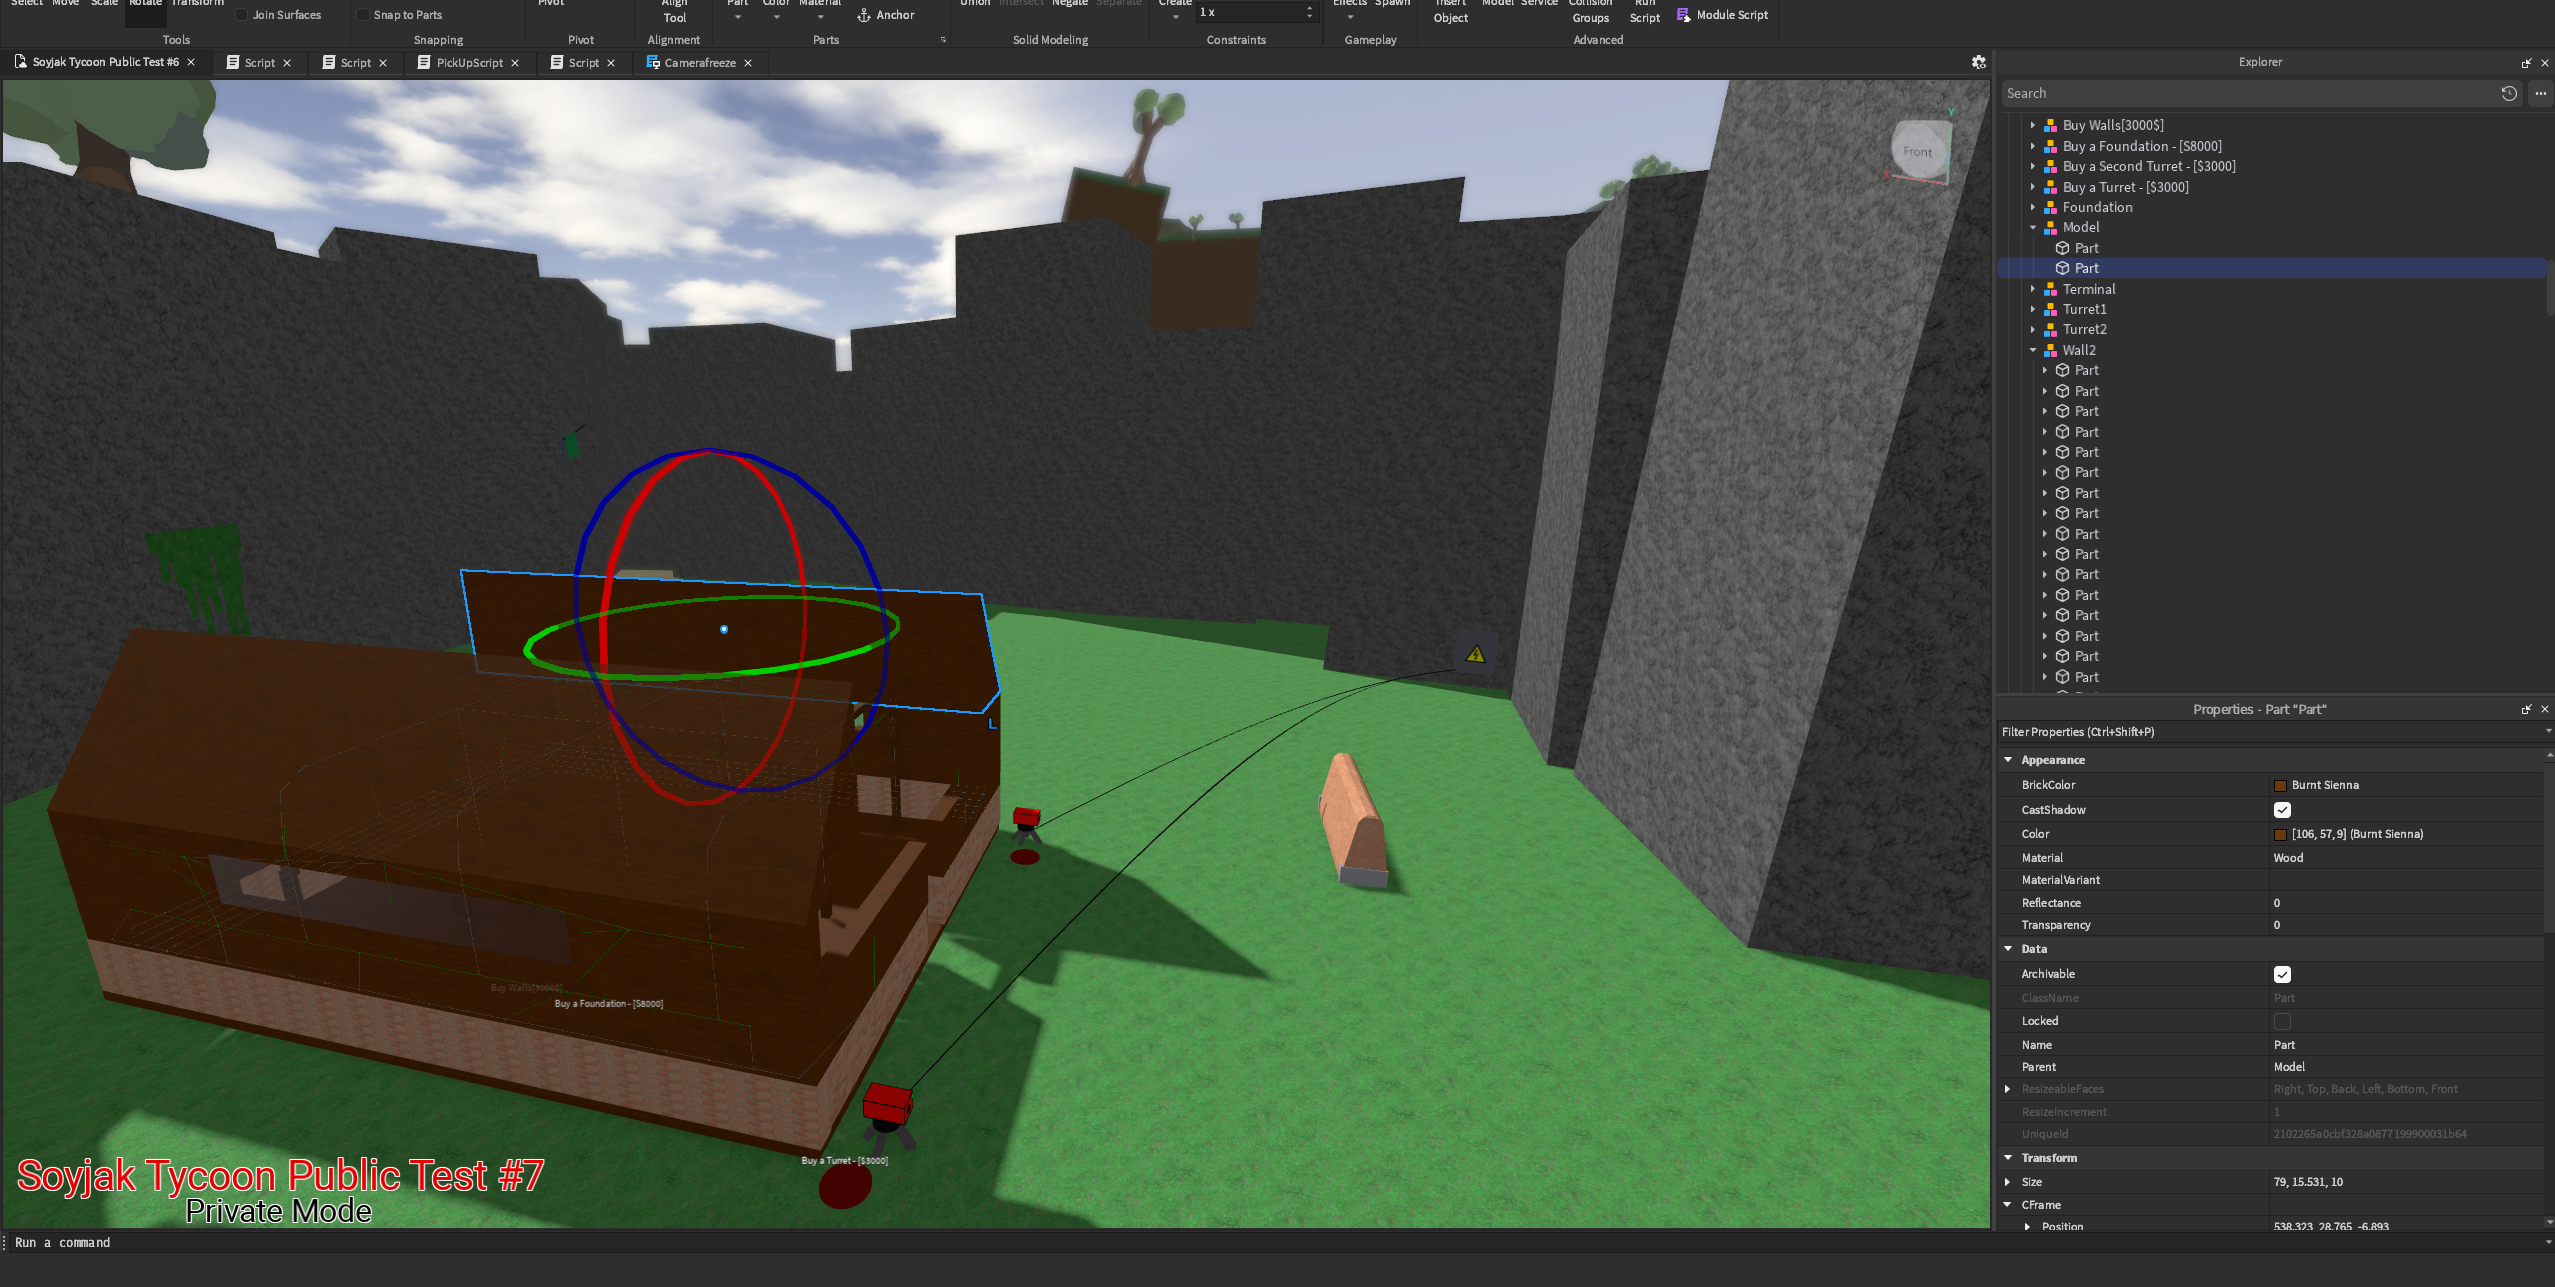
Task: Collapse the CFrame property
Action: point(2008,1205)
